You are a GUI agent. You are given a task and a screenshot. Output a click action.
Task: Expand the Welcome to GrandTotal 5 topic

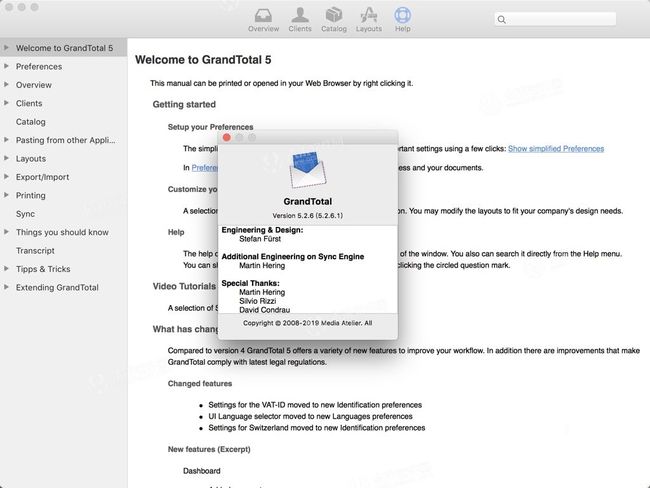[6, 48]
